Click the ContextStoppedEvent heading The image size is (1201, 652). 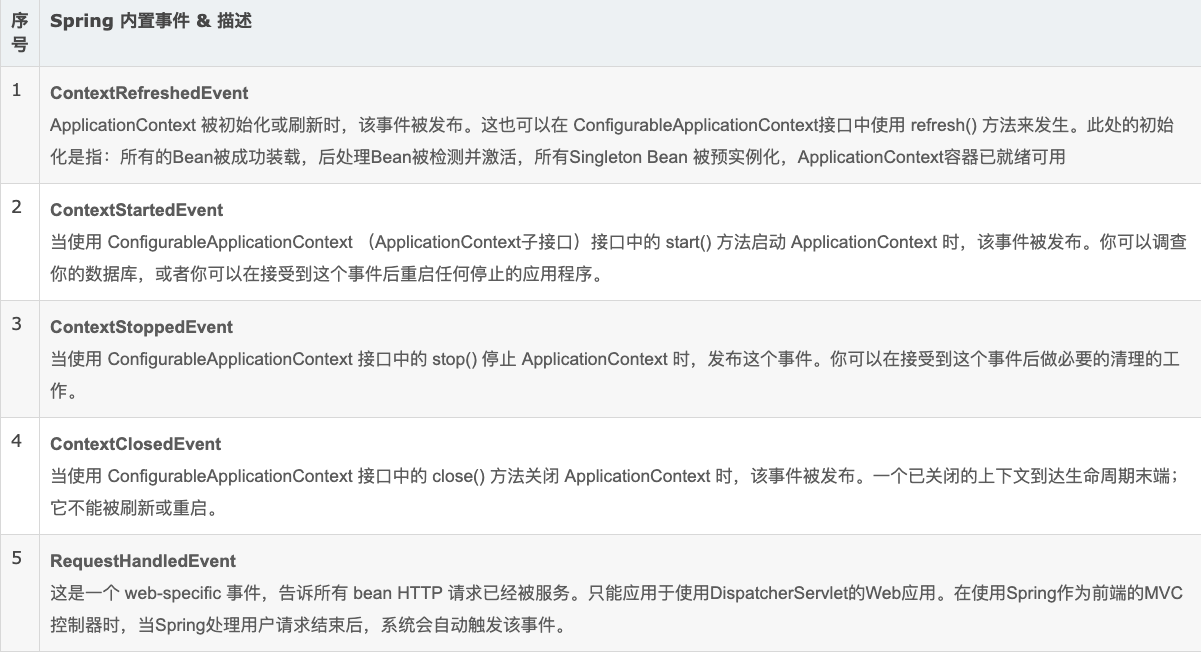point(141,327)
